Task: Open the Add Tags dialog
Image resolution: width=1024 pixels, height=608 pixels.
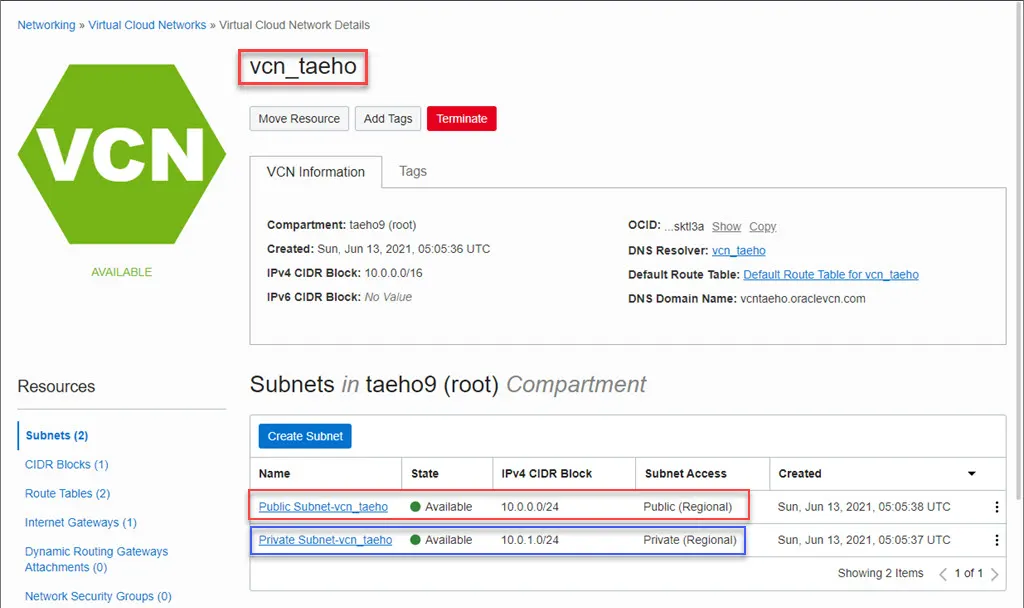Action: (x=387, y=118)
